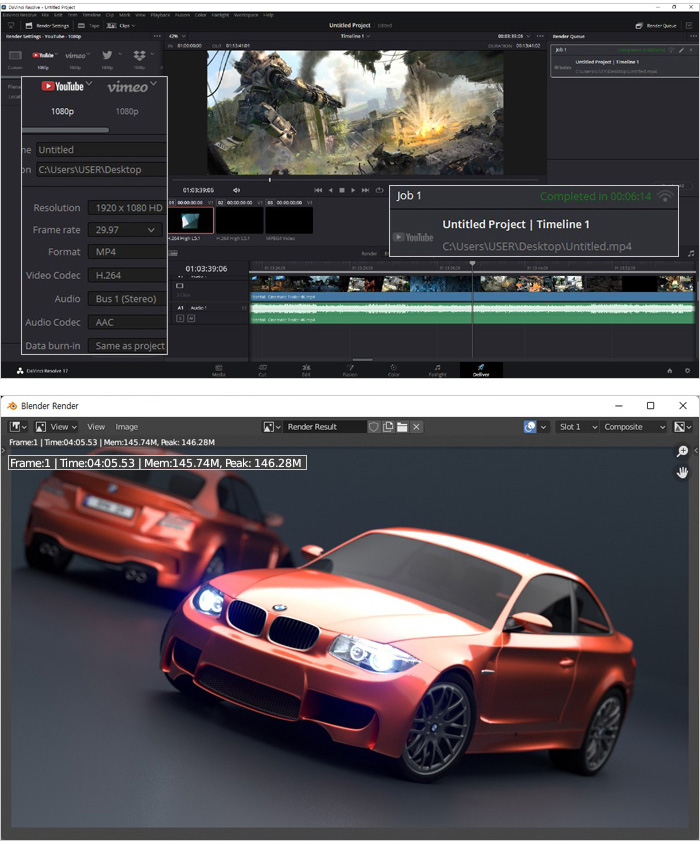700x844 pixels.
Task: Click the viewer scrub bar playhead
Action: coord(270,180)
